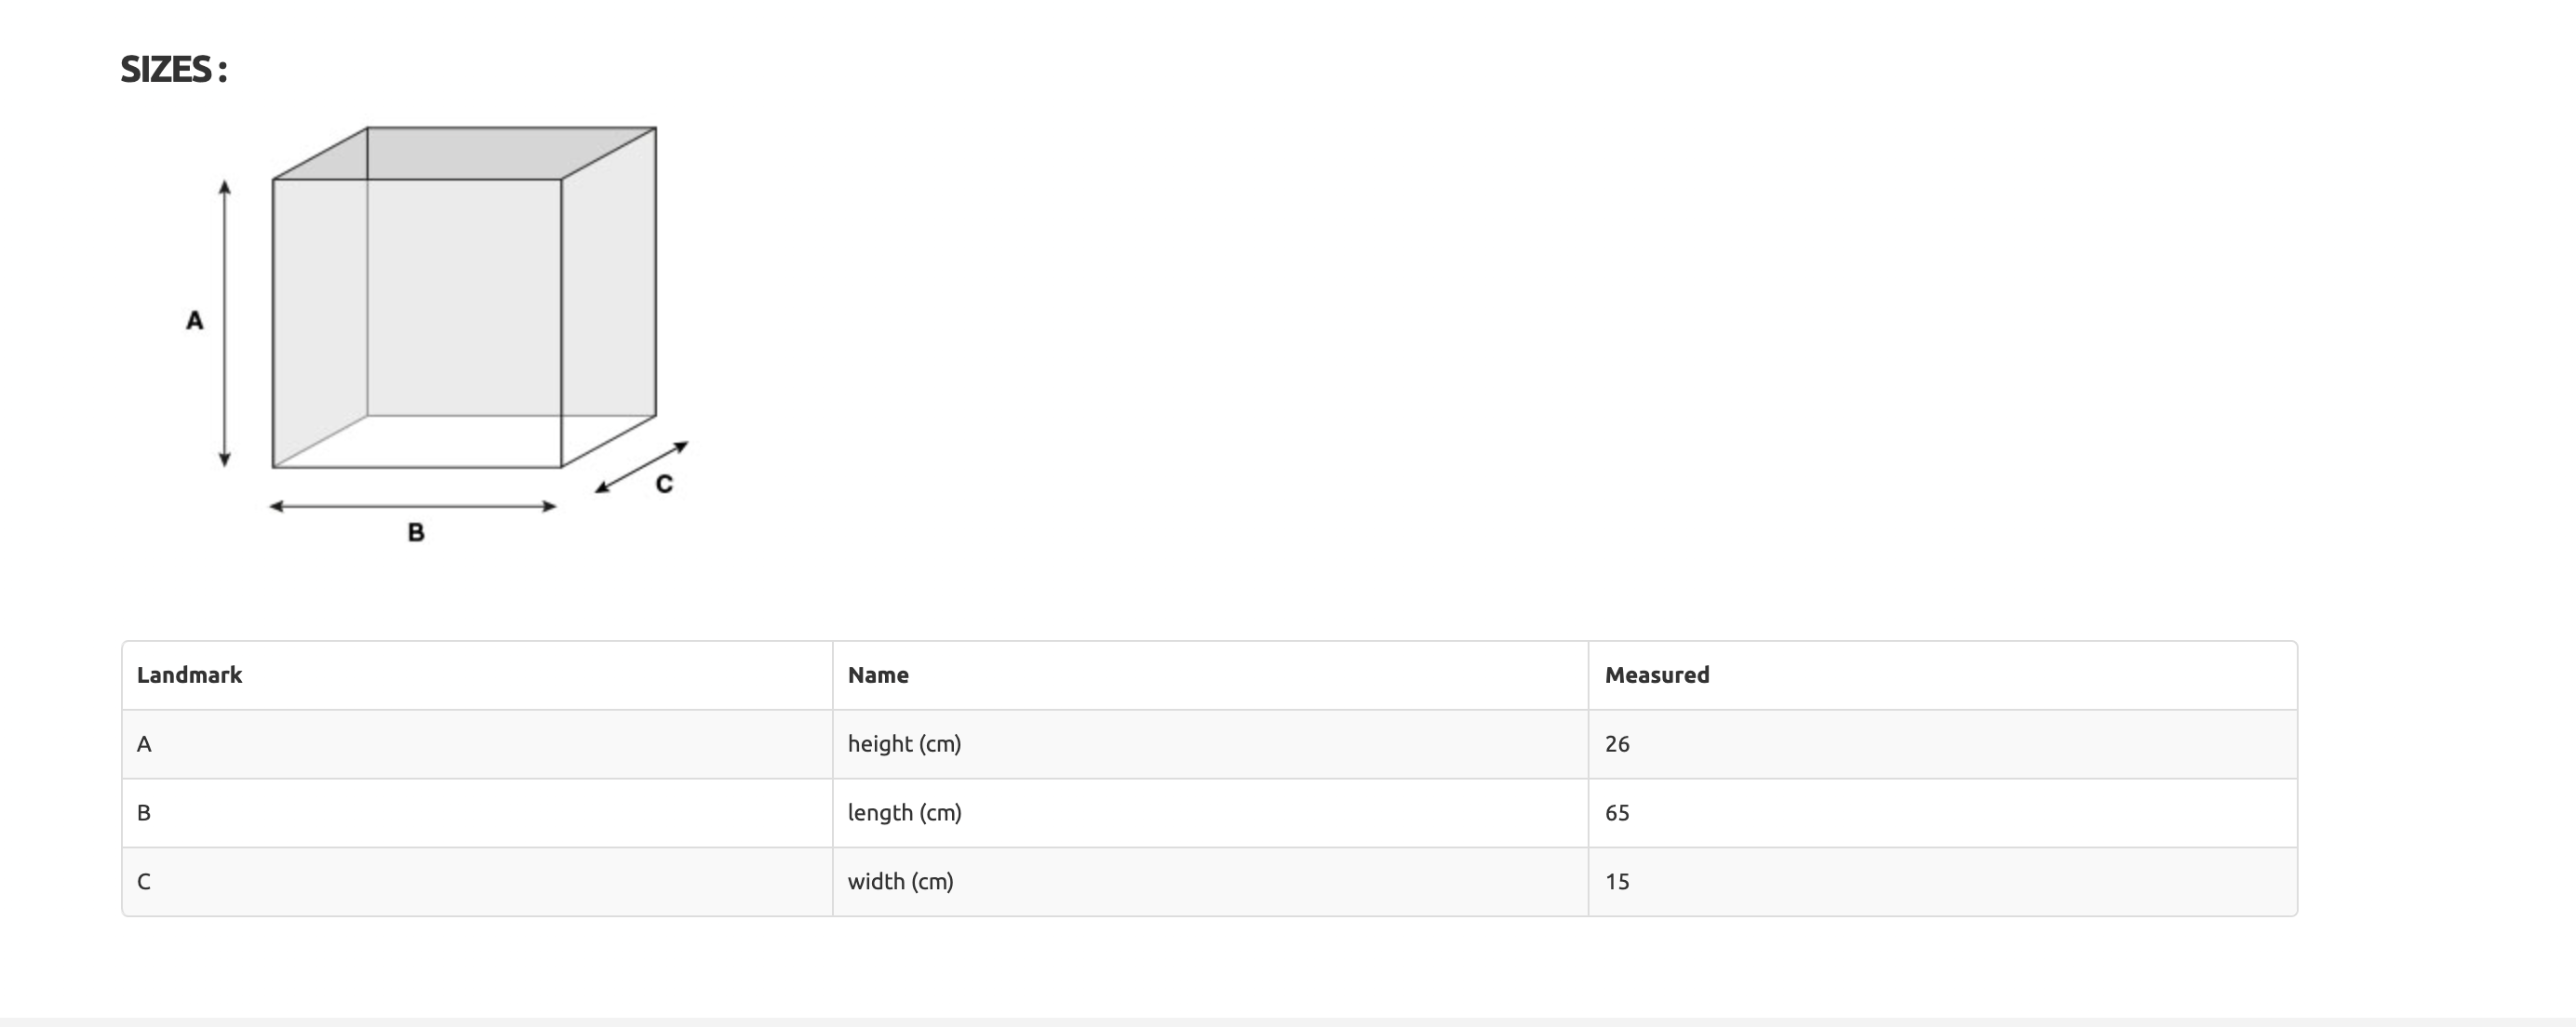The width and height of the screenshot is (2576, 1027).
Task: Click the B label below the box
Action: click(416, 533)
